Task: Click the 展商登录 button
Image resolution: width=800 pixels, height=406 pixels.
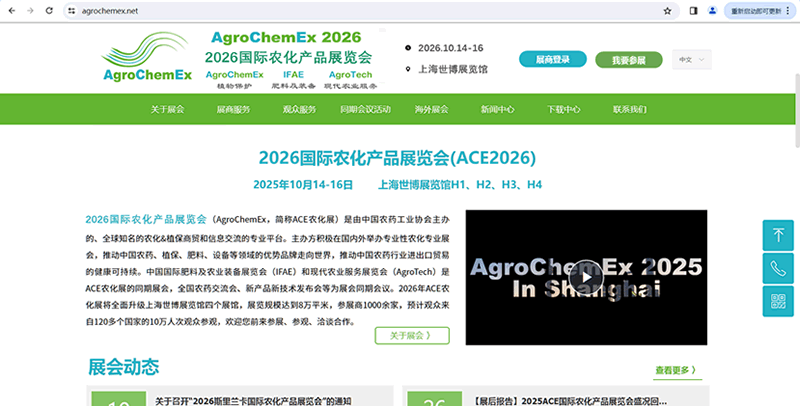Action: pos(552,60)
